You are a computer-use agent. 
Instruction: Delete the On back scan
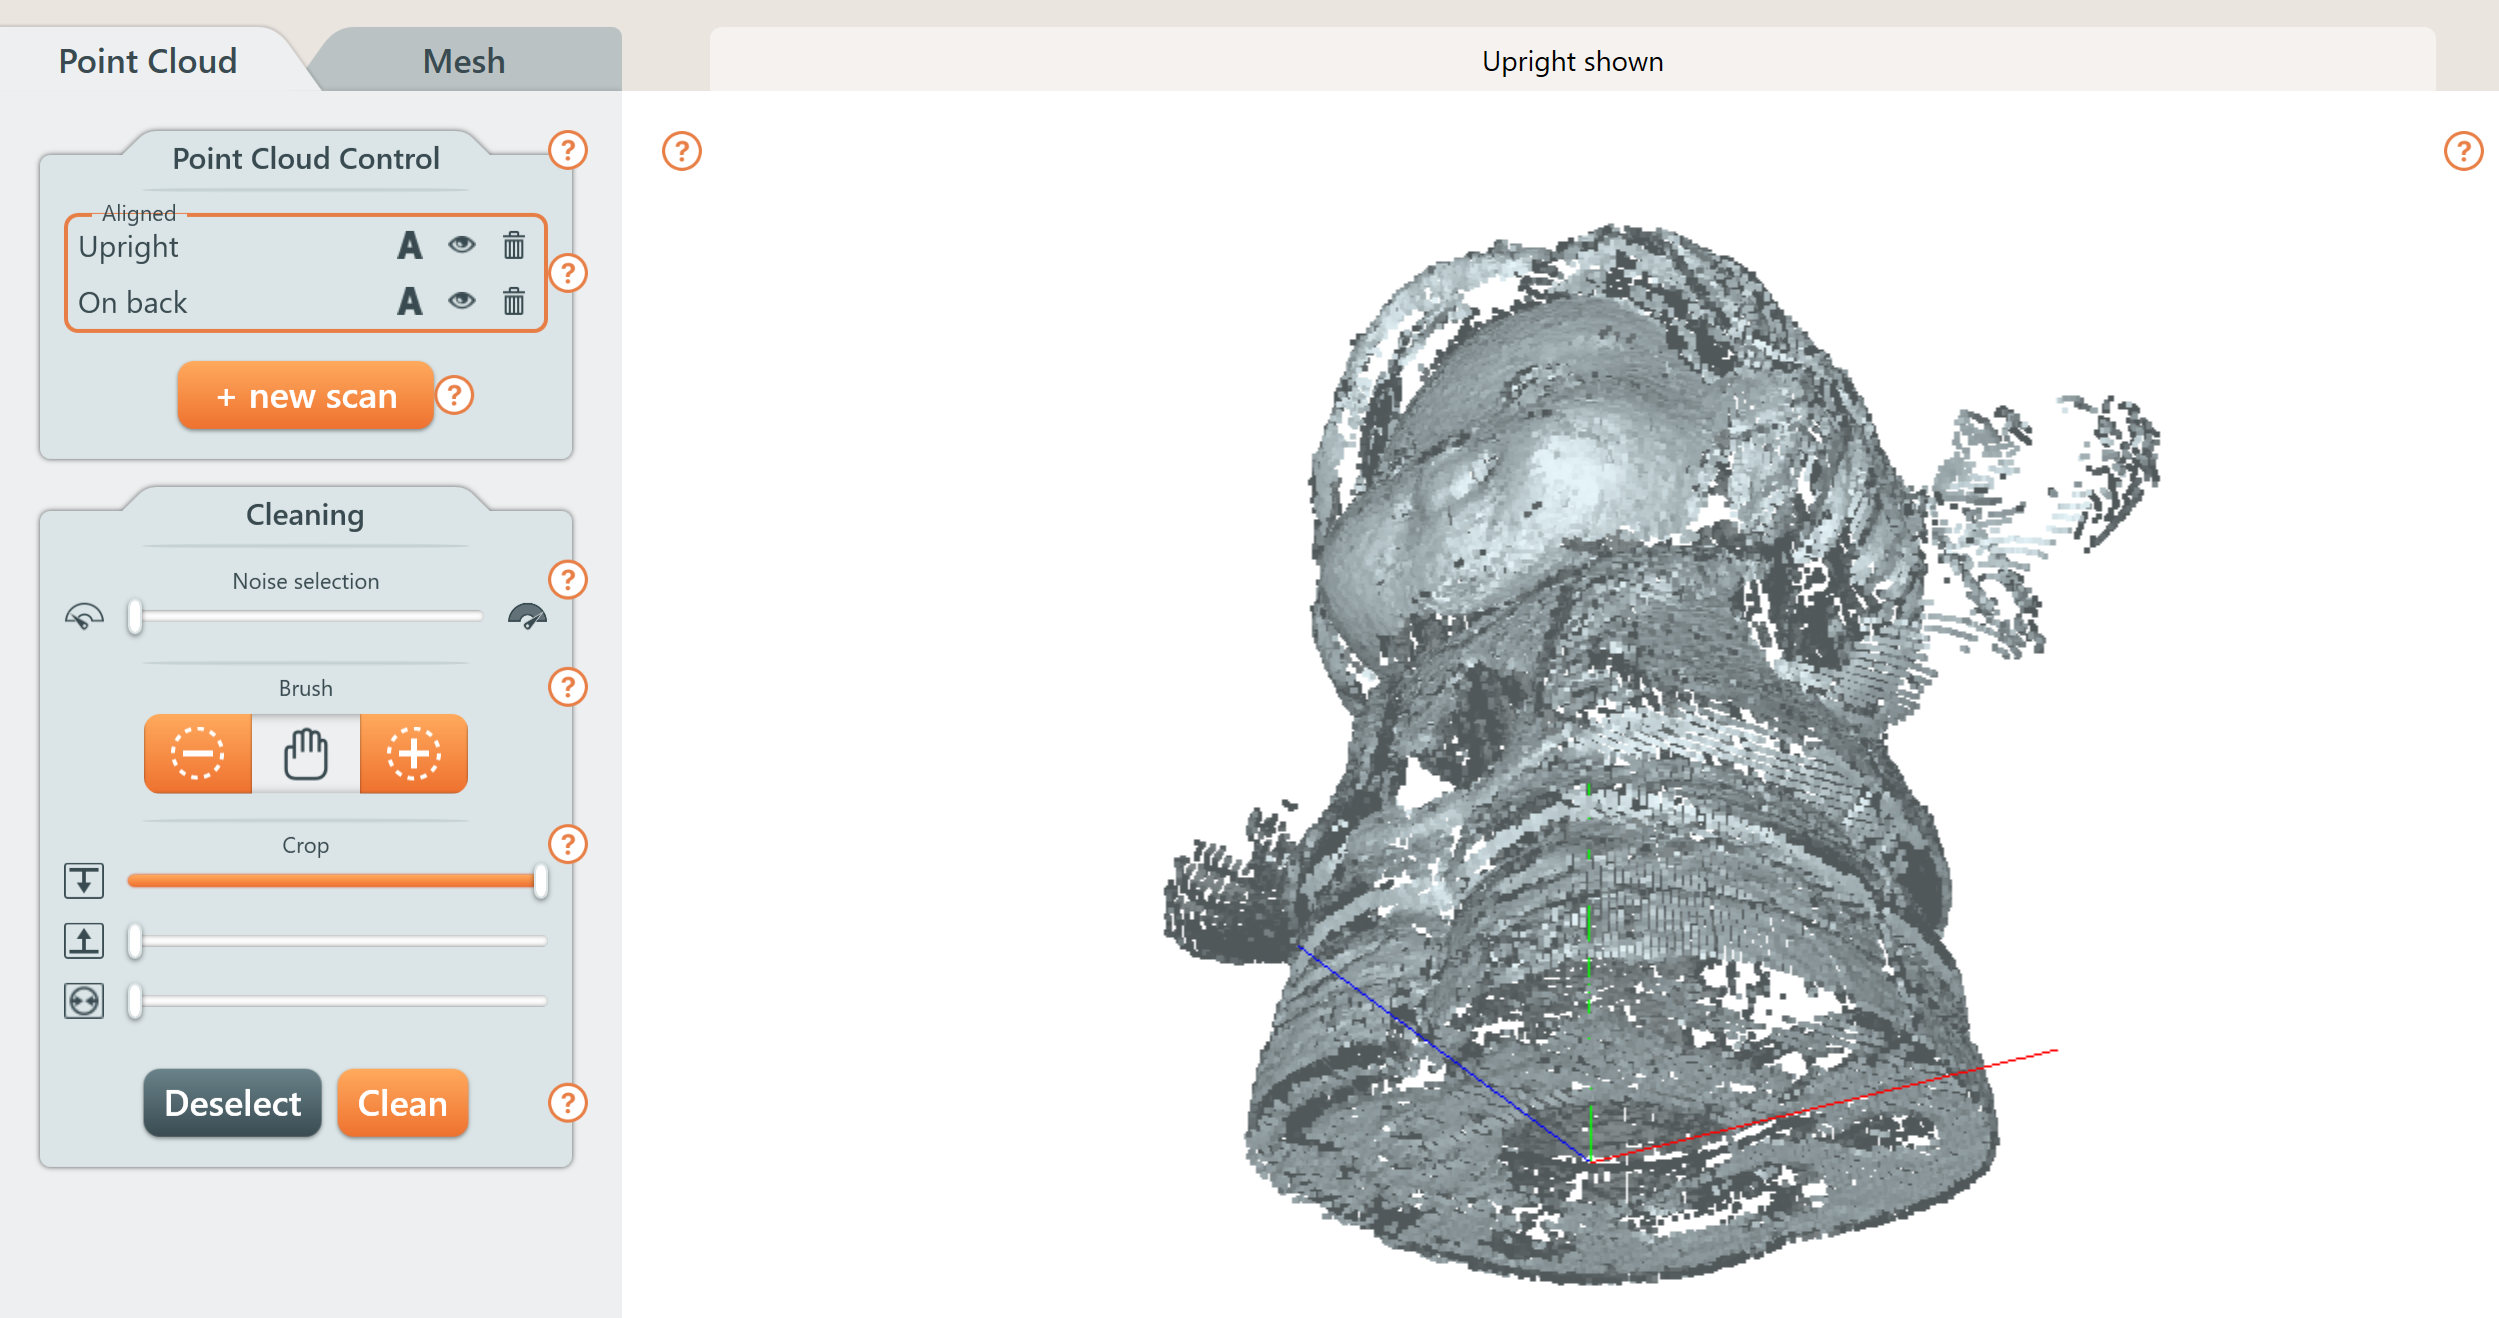[x=515, y=302]
